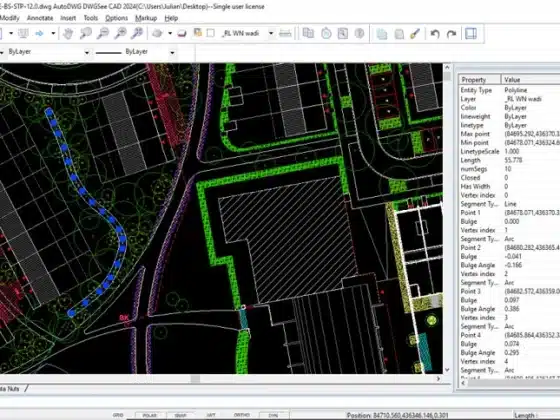Open the Tools menu
The height and width of the screenshot is (420, 560).
pos(91,18)
